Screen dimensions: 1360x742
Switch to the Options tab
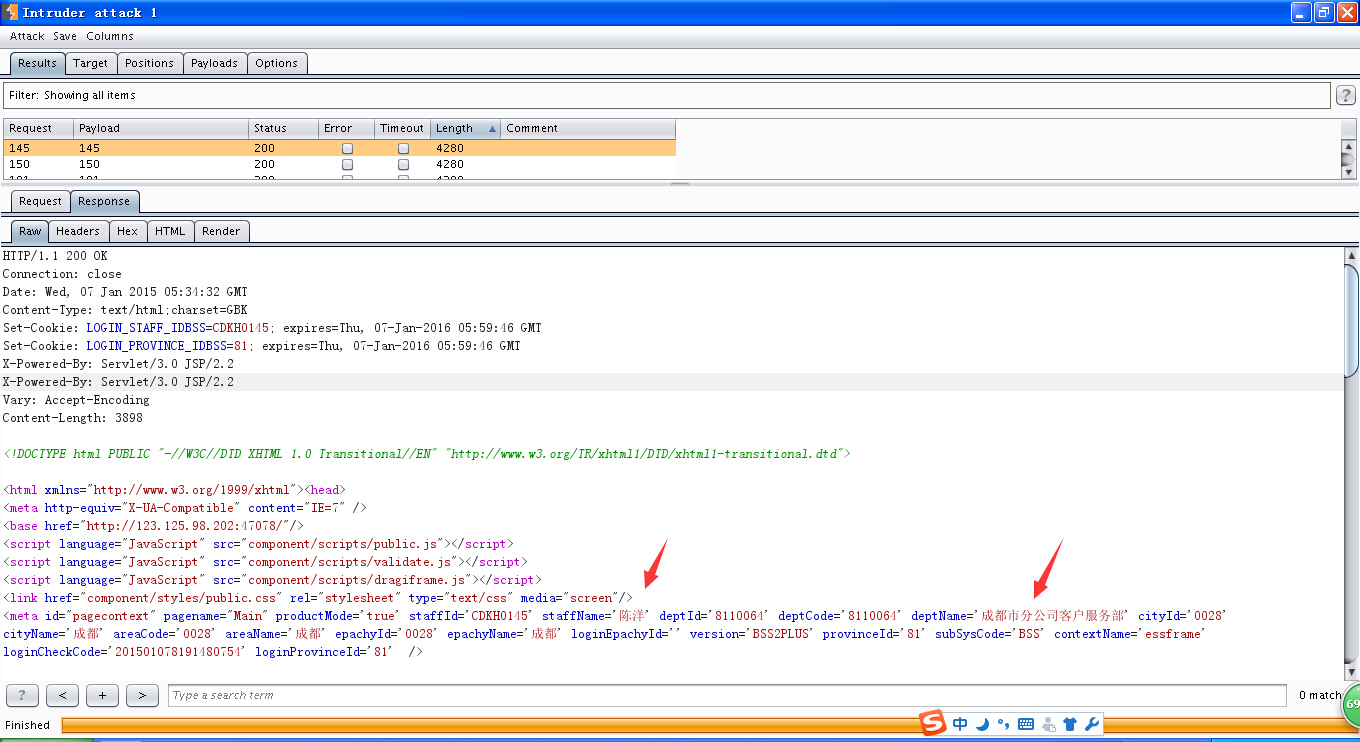(276, 63)
